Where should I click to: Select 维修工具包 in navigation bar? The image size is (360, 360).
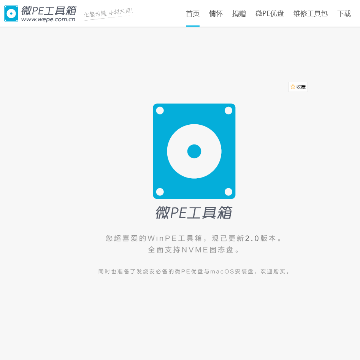[x=311, y=14]
